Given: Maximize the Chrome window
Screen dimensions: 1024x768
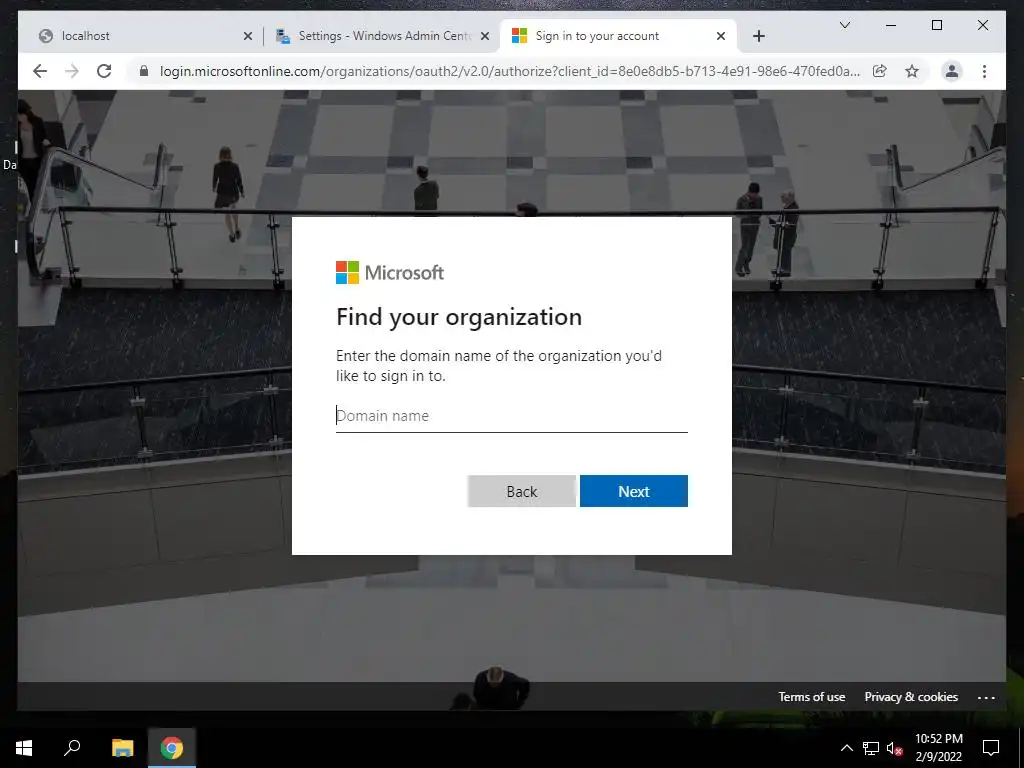Looking at the screenshot, I should click(936, 25).
